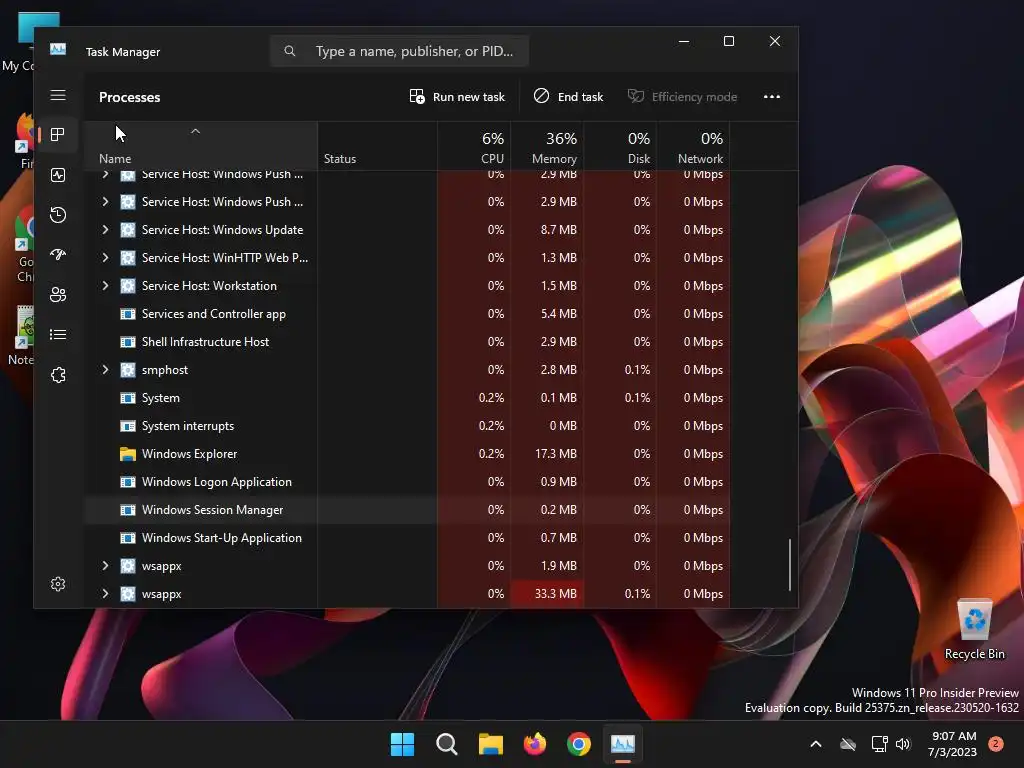1024x768 pixels.
Task: Click the System interrupts process icon
Action: tap(128, 426)
